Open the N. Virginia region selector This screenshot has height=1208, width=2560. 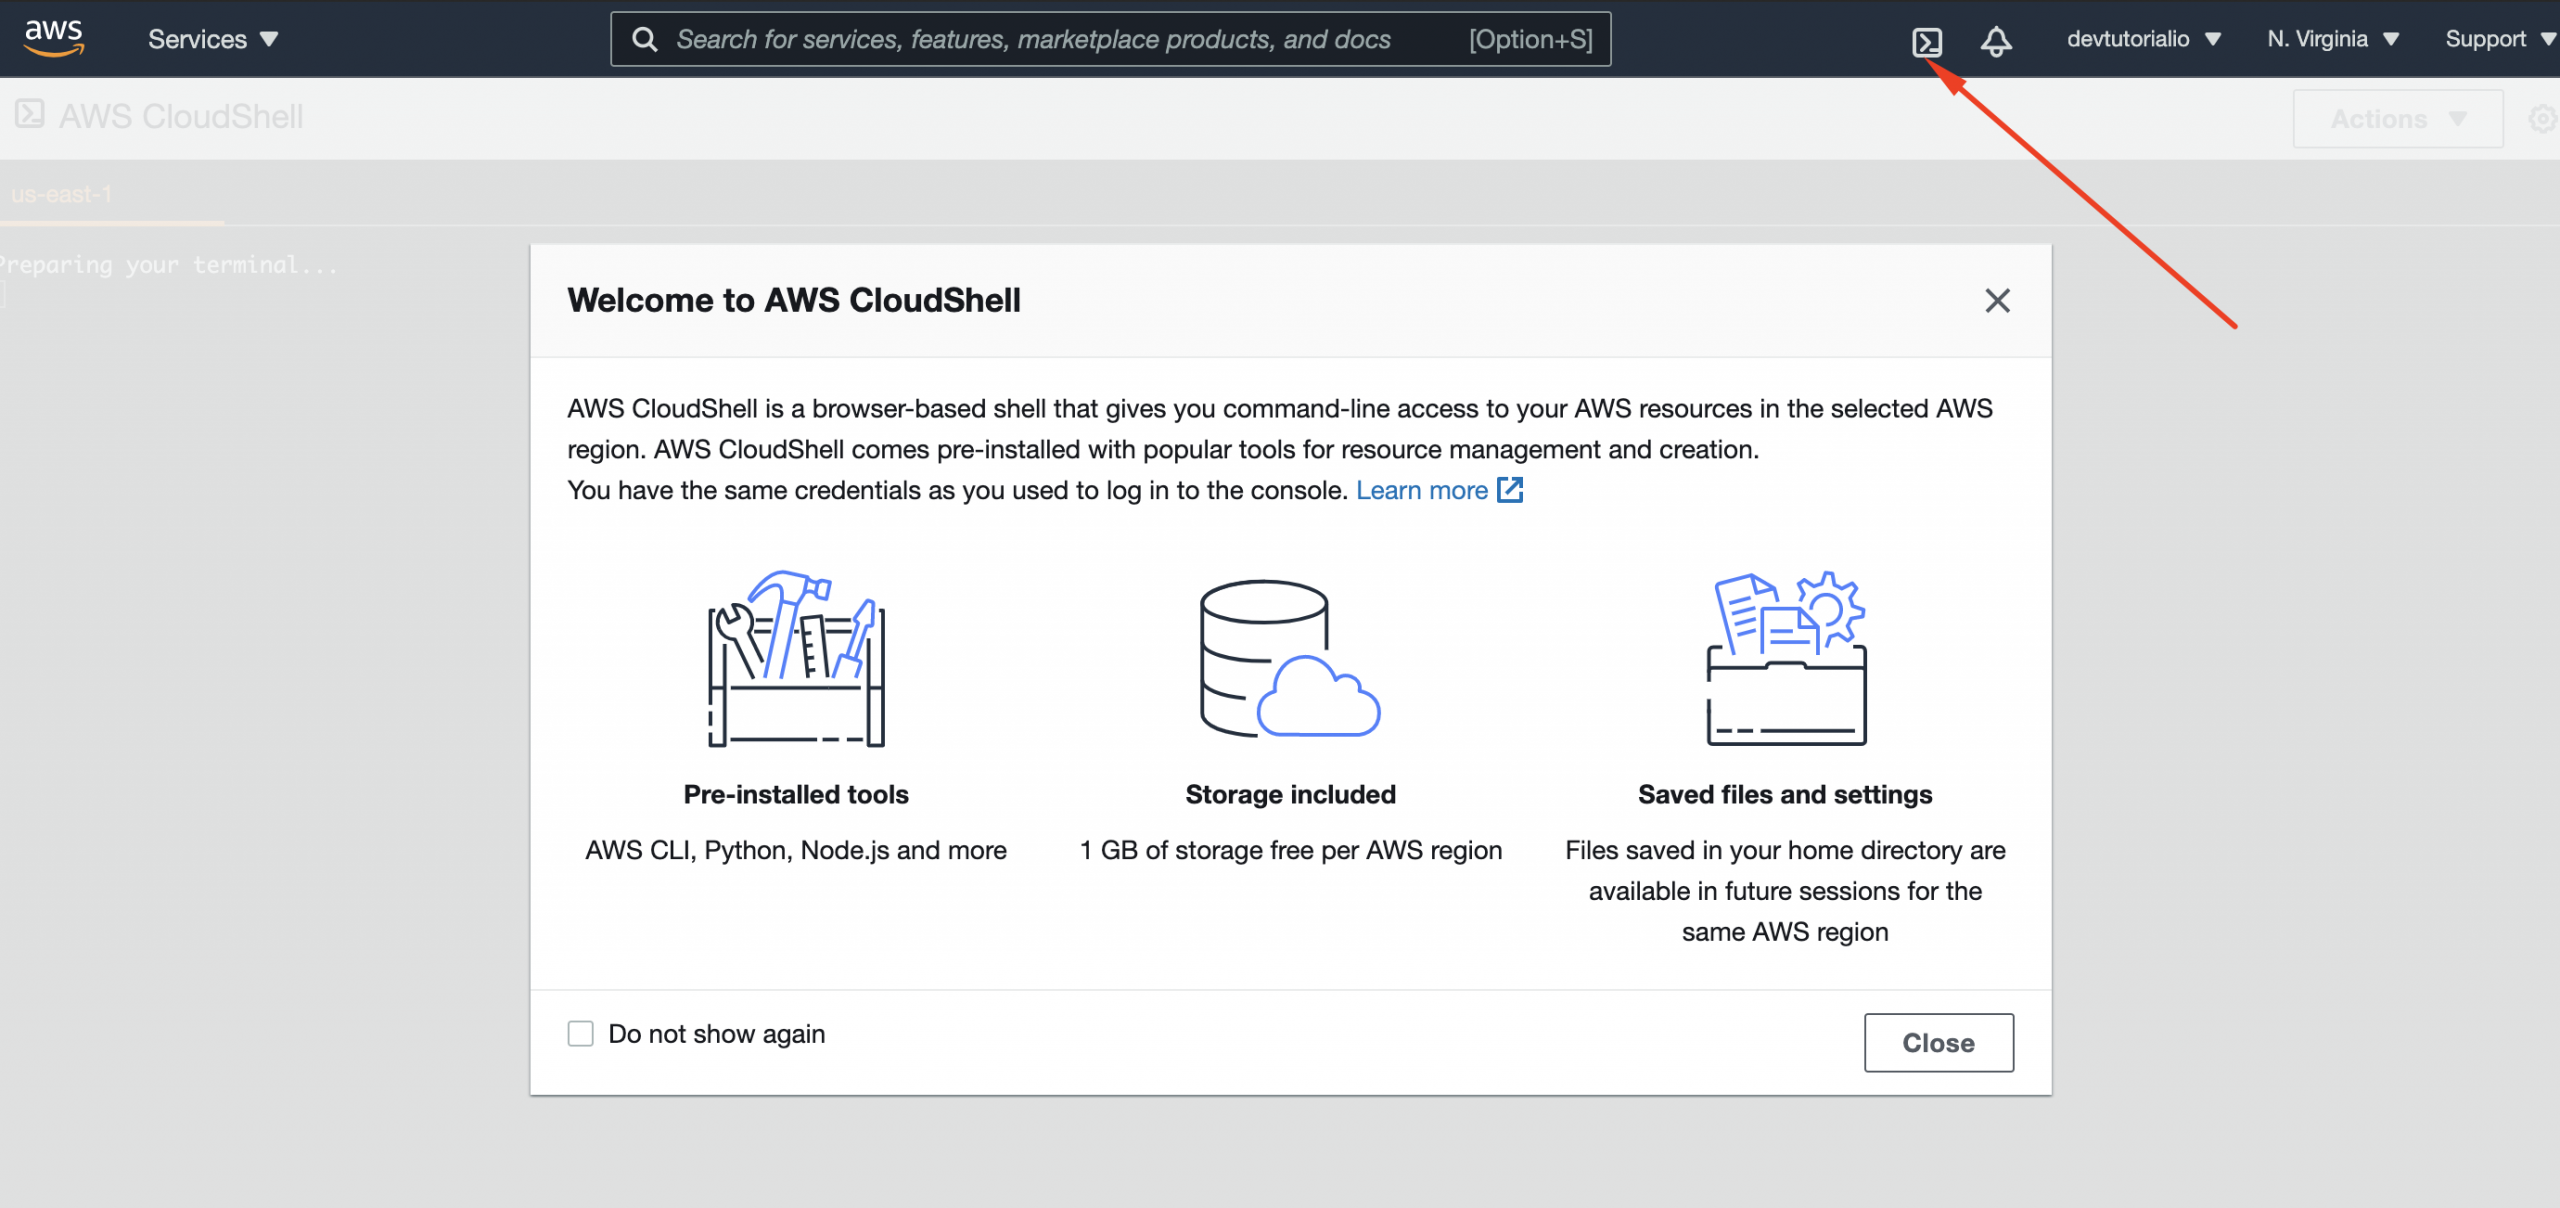pos(2332,39)
